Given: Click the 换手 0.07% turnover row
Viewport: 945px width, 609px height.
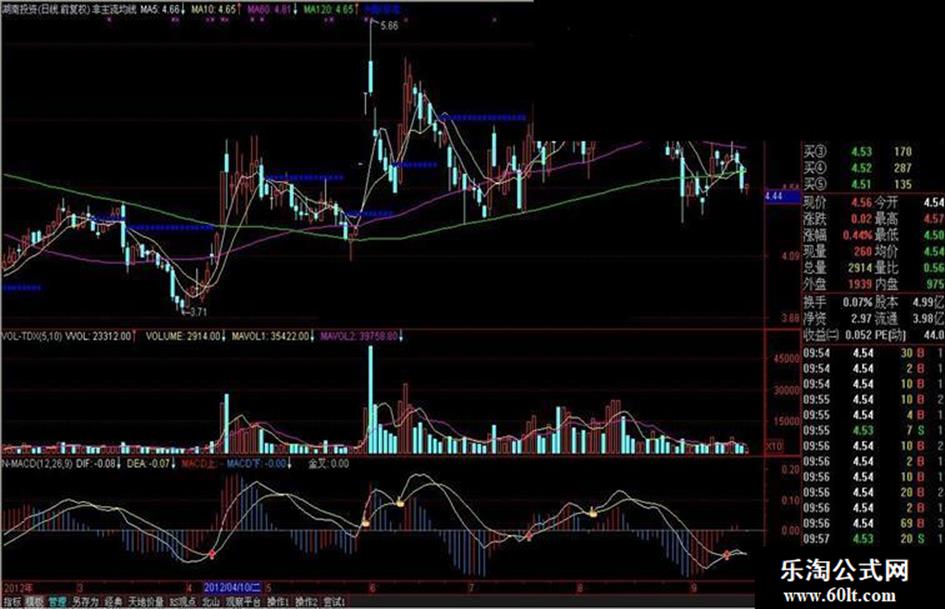Looking at the screenshot, I should pos(838,302).
